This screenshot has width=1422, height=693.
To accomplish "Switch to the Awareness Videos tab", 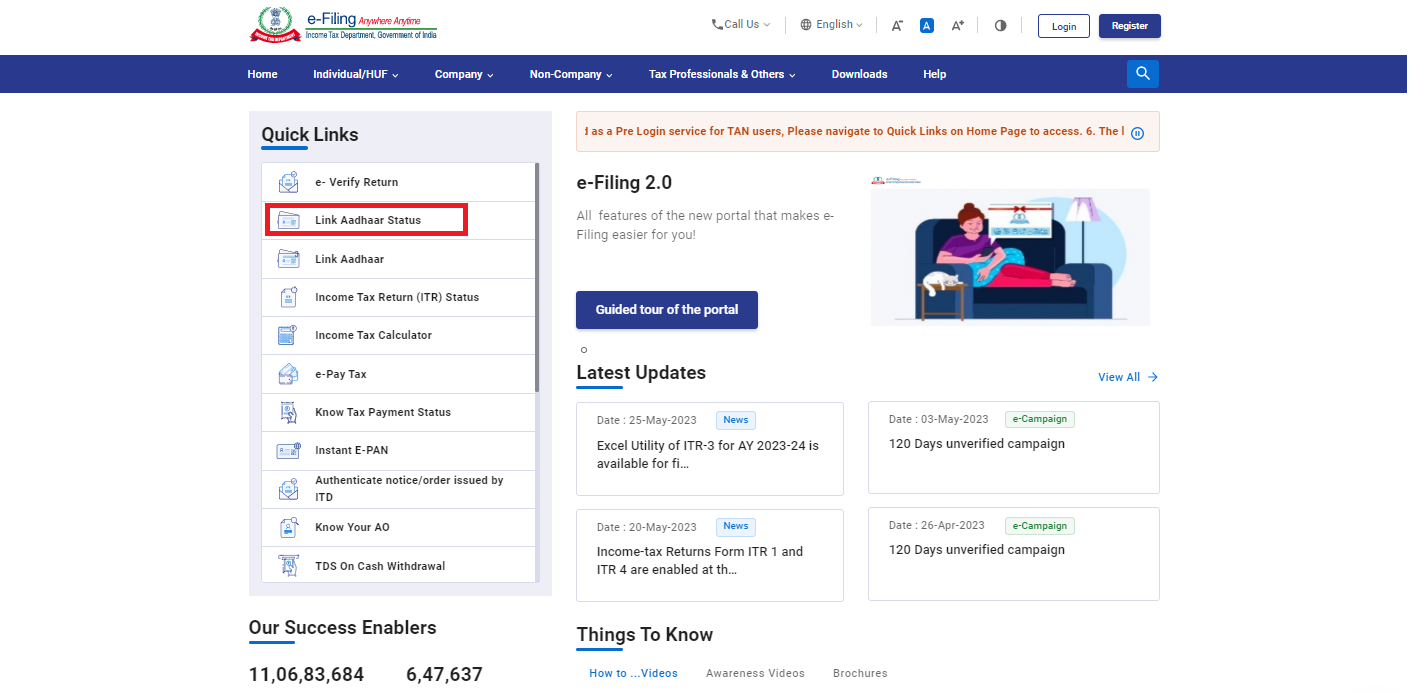I will pyautogui.click(x=755, y=673).
